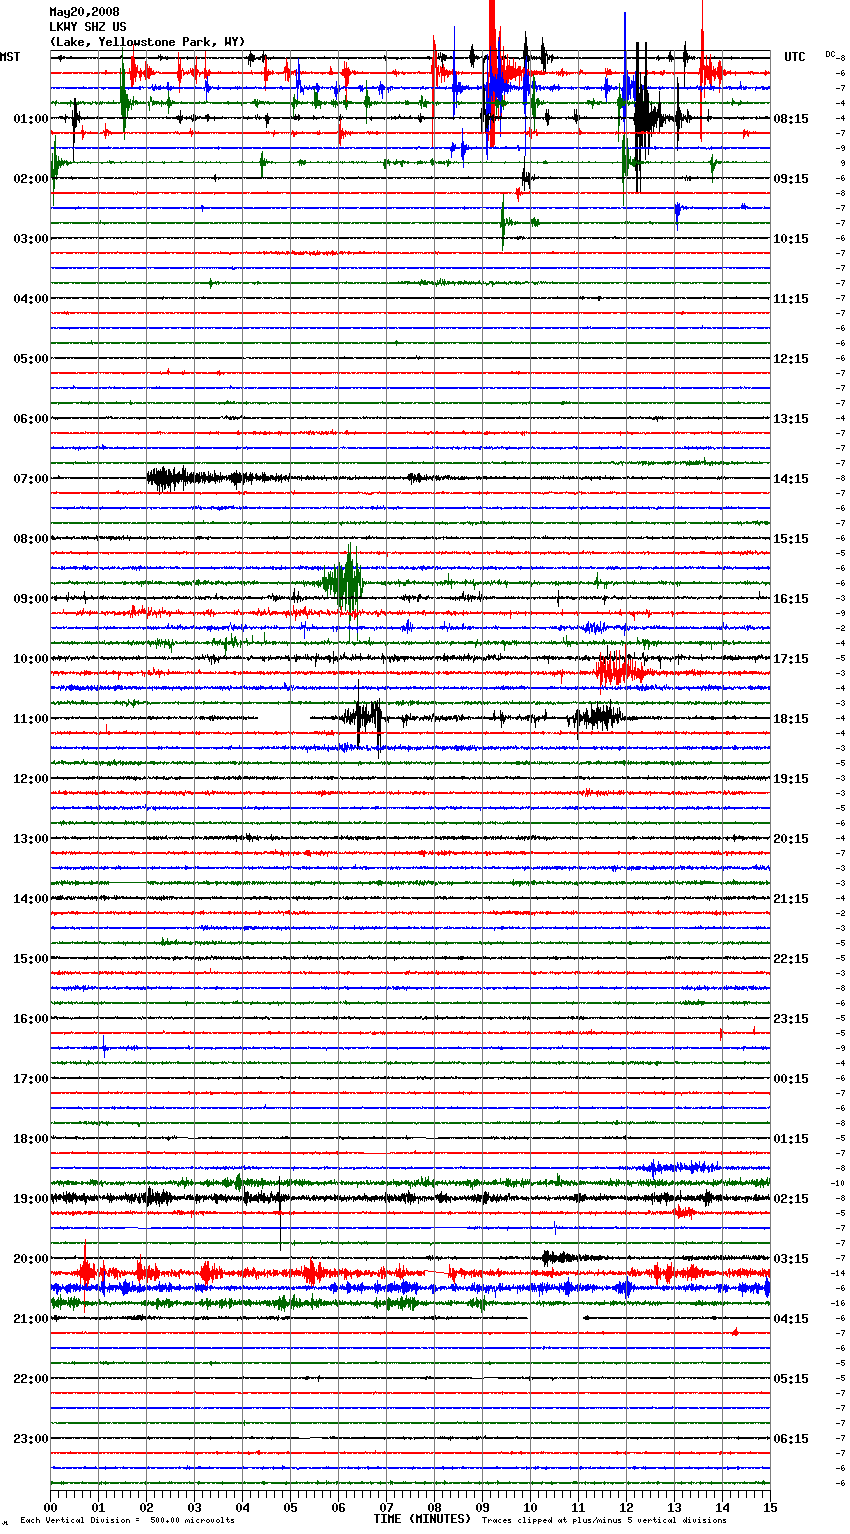850x1534 pixels.
Task: Click the 23:15 UTC time label
Action: 791,1019
